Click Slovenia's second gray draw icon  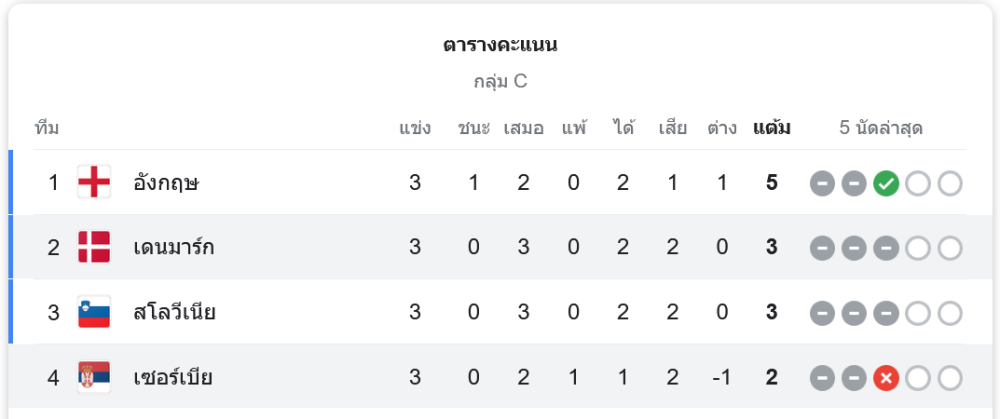pos(853,313)
